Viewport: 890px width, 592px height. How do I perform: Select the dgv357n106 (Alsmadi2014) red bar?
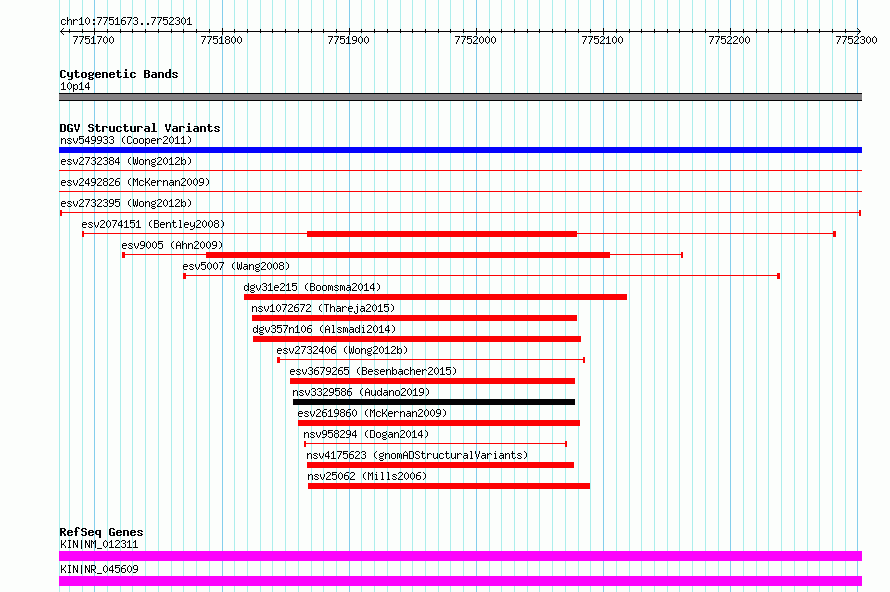417,339
